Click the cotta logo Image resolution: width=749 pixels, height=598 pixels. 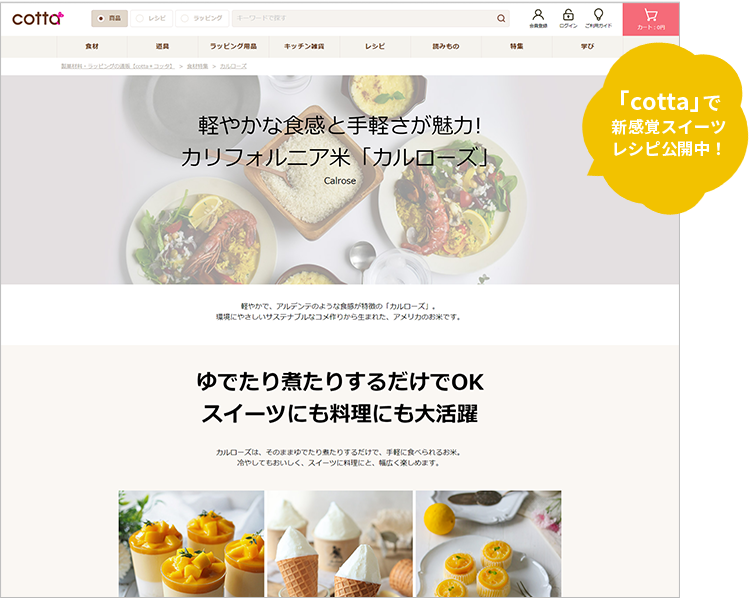pos(38,19)
